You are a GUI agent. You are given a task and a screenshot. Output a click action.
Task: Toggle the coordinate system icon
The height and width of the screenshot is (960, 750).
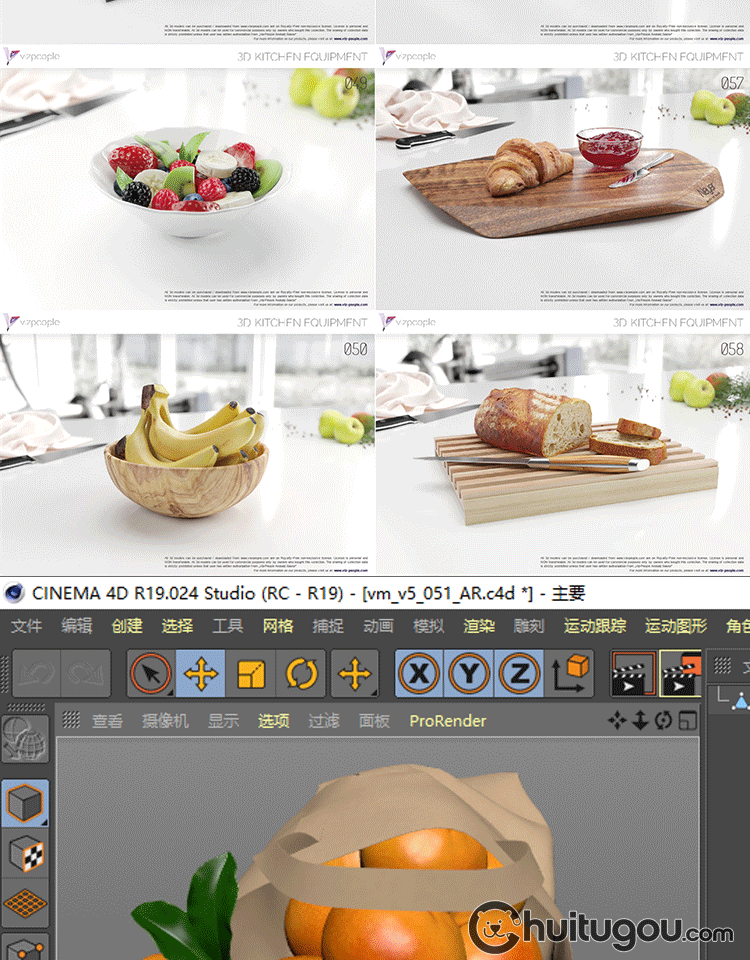pos(569,673)
